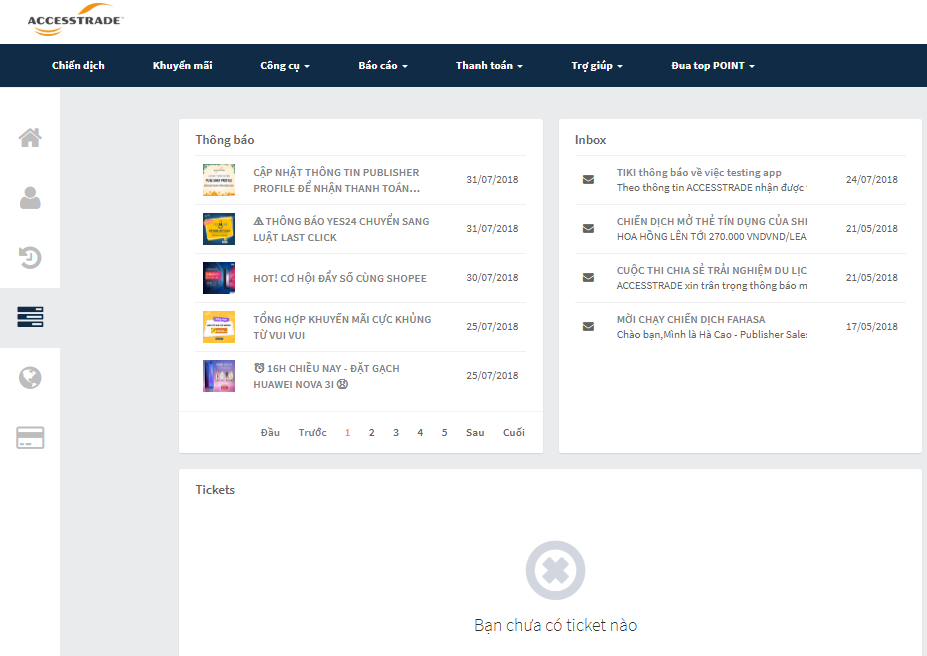
Task: Open the Thanh toán dropdown menu
Action: click(x=489, y=66)
